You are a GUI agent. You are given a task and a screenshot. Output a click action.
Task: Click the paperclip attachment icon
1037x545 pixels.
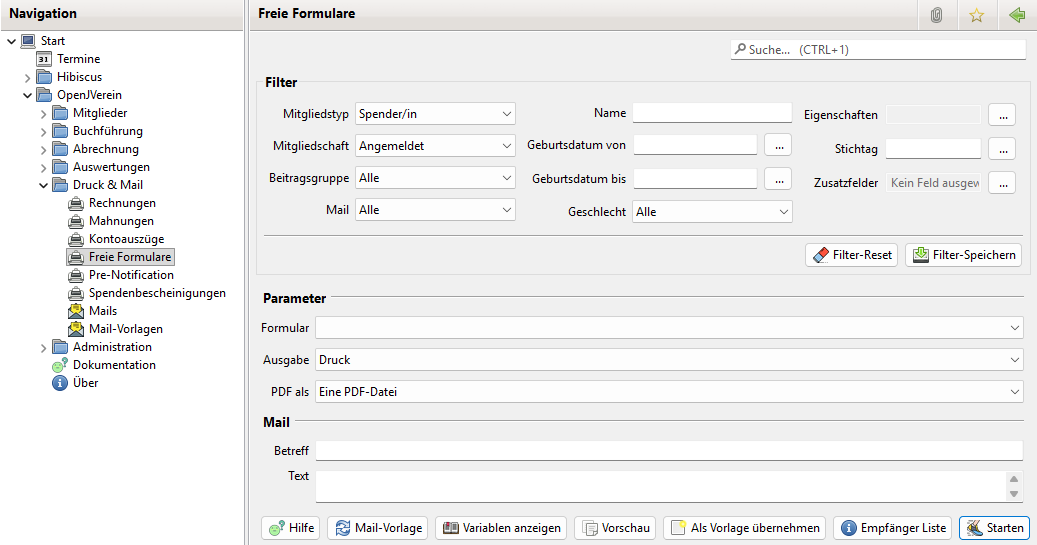tap(936, 15)
